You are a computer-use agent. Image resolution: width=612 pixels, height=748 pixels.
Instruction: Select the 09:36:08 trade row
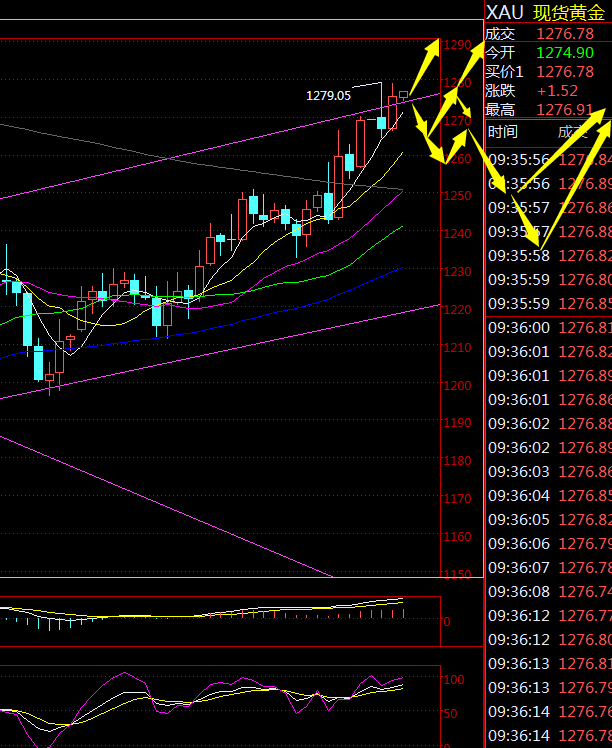549,592
